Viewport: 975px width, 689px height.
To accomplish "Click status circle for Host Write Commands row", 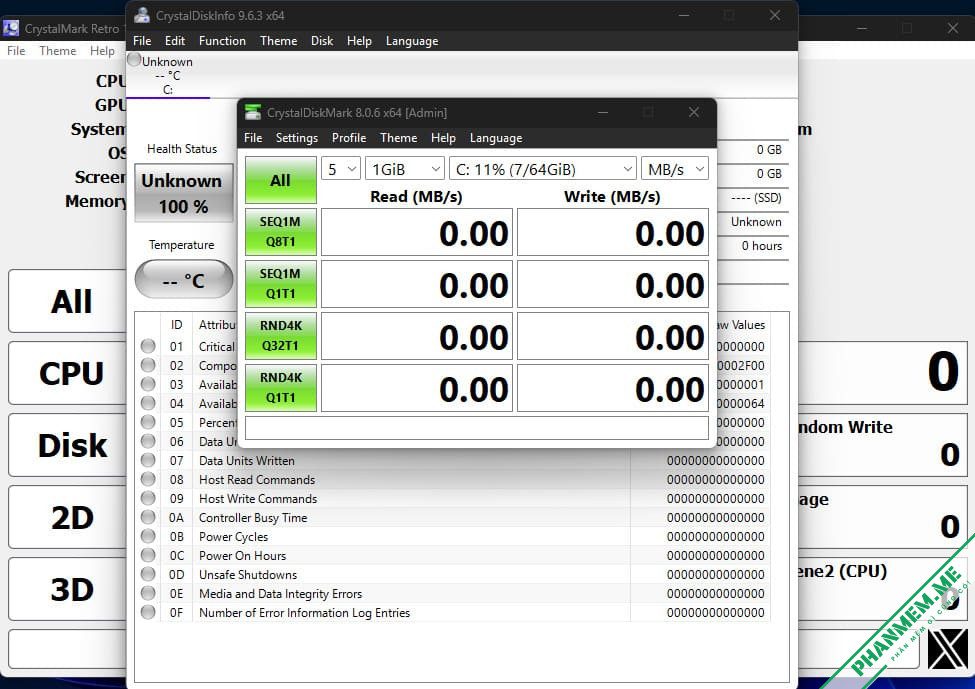I will [148, 498].
